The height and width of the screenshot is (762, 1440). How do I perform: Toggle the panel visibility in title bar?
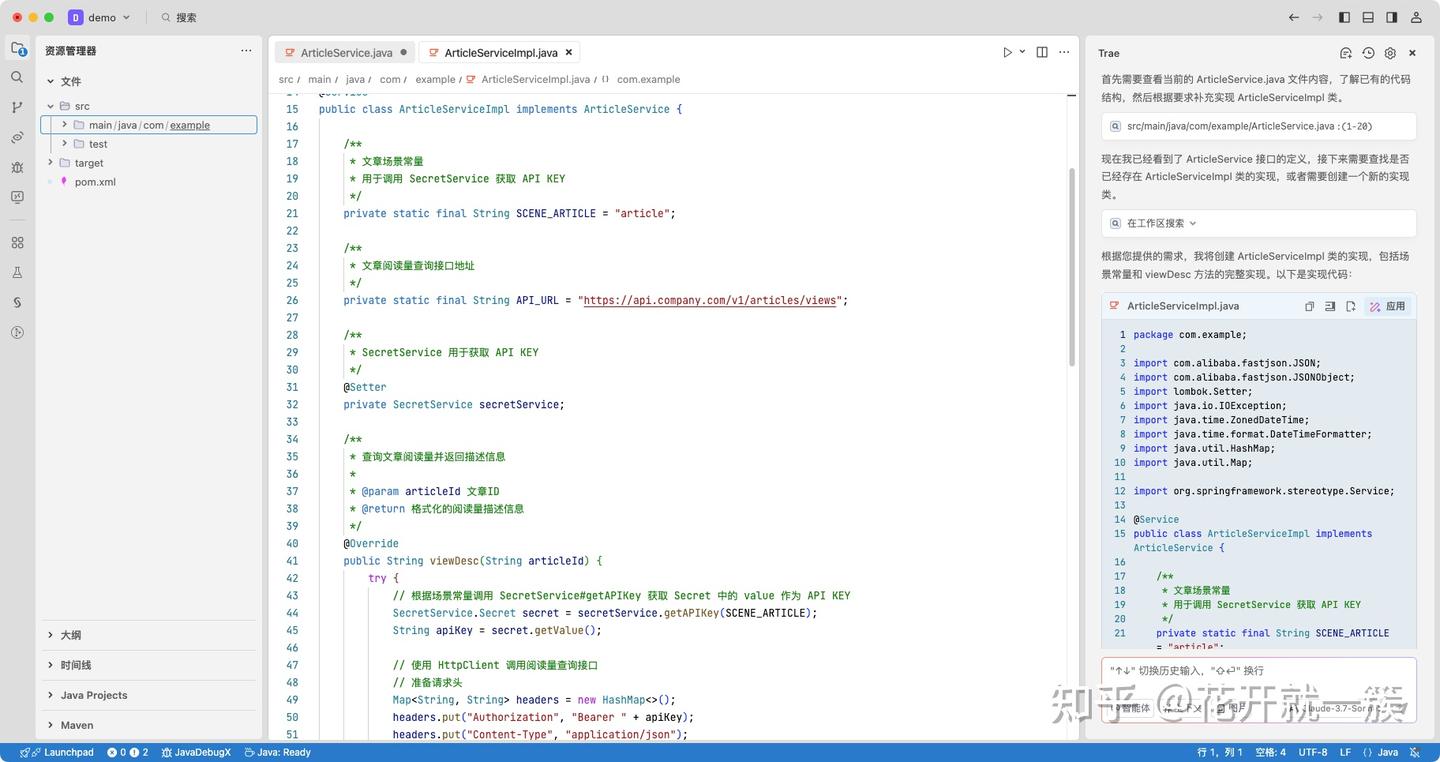(1366, 17)
